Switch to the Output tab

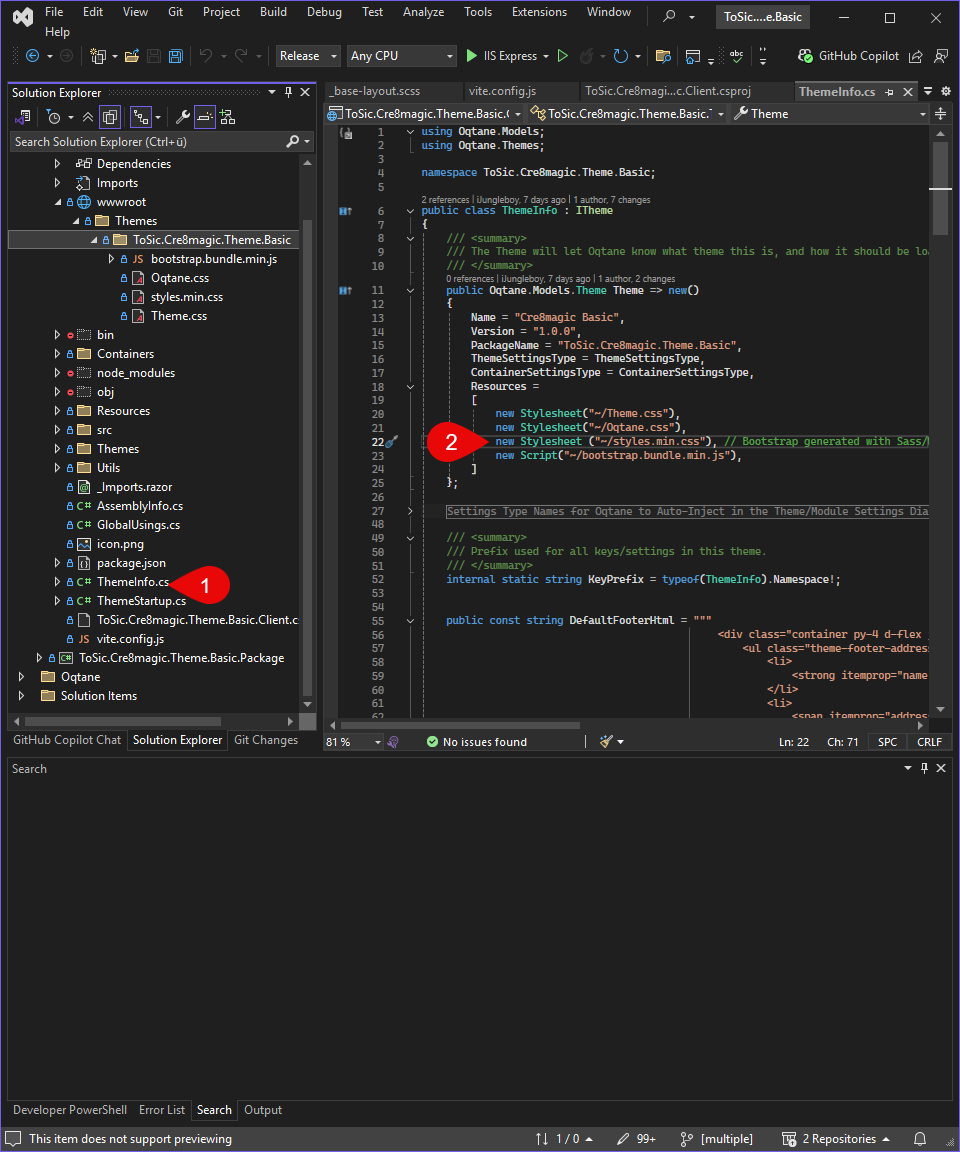point(263,1109)
